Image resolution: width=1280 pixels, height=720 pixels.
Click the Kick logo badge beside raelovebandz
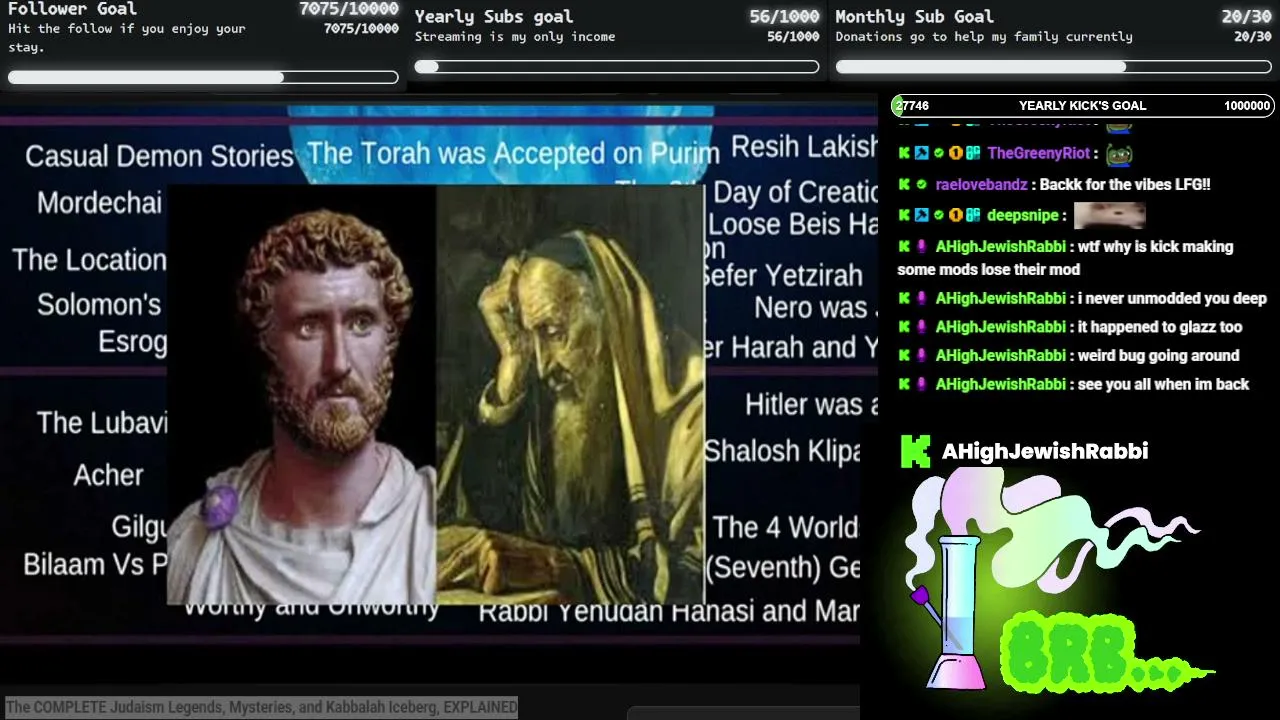[904, 185]
